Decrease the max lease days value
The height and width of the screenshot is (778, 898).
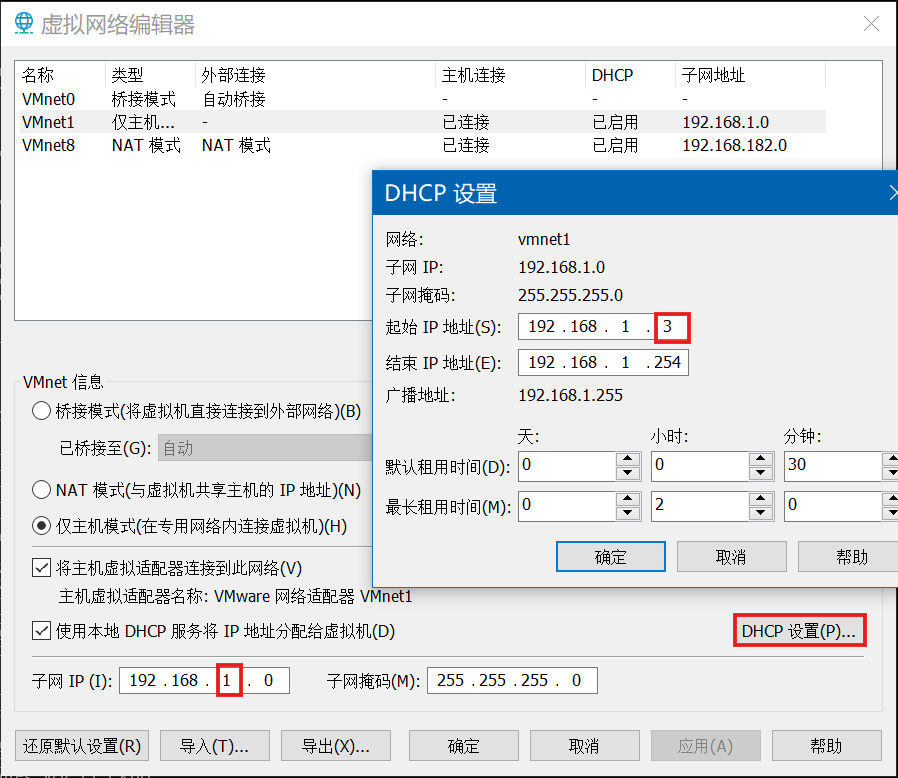click(628, 513)
